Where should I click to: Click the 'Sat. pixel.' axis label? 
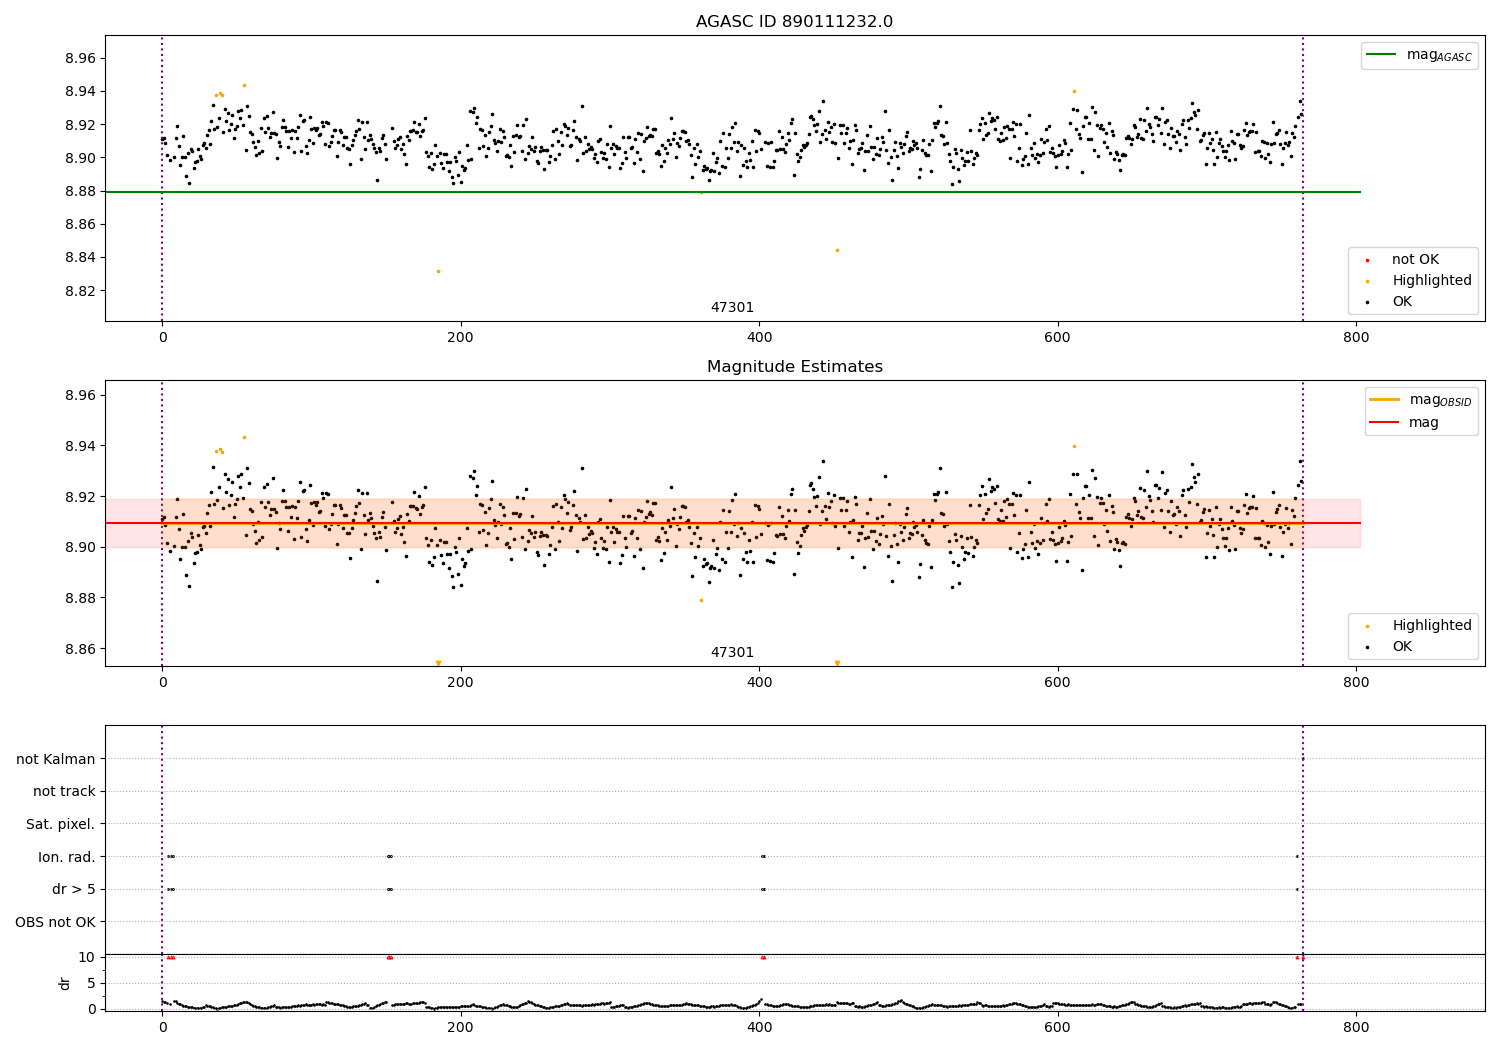(61, 825)
